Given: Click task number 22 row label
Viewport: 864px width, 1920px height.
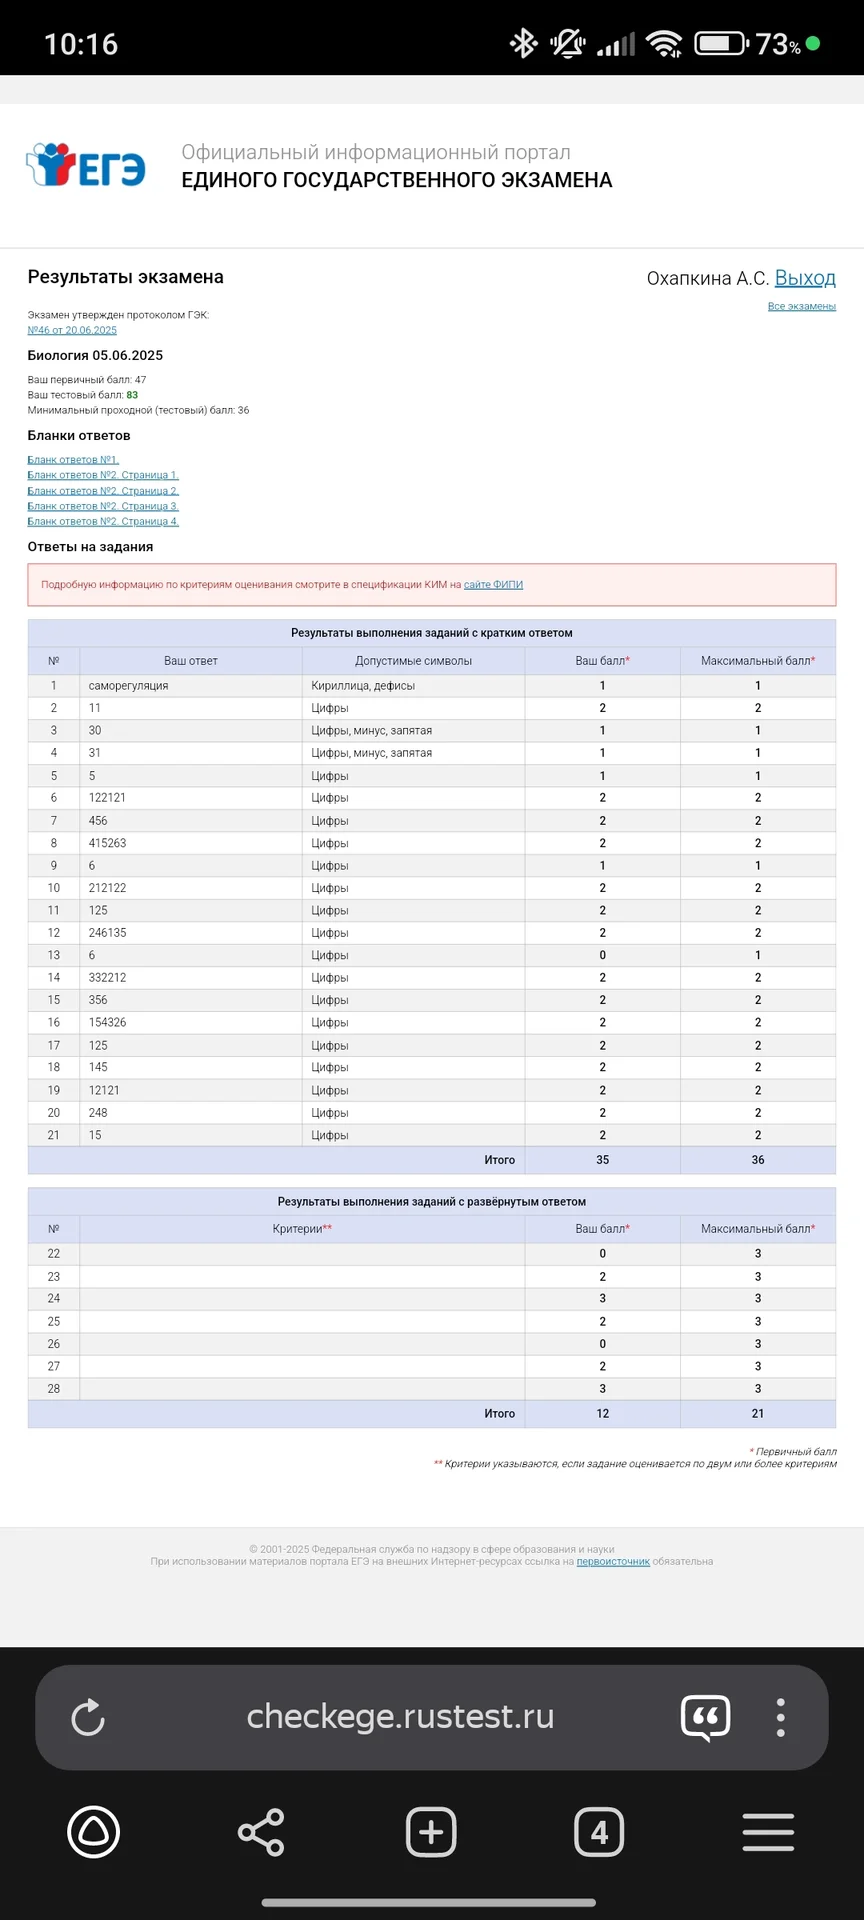Looking at the screenshot, I should click(x=54, y=1254).
